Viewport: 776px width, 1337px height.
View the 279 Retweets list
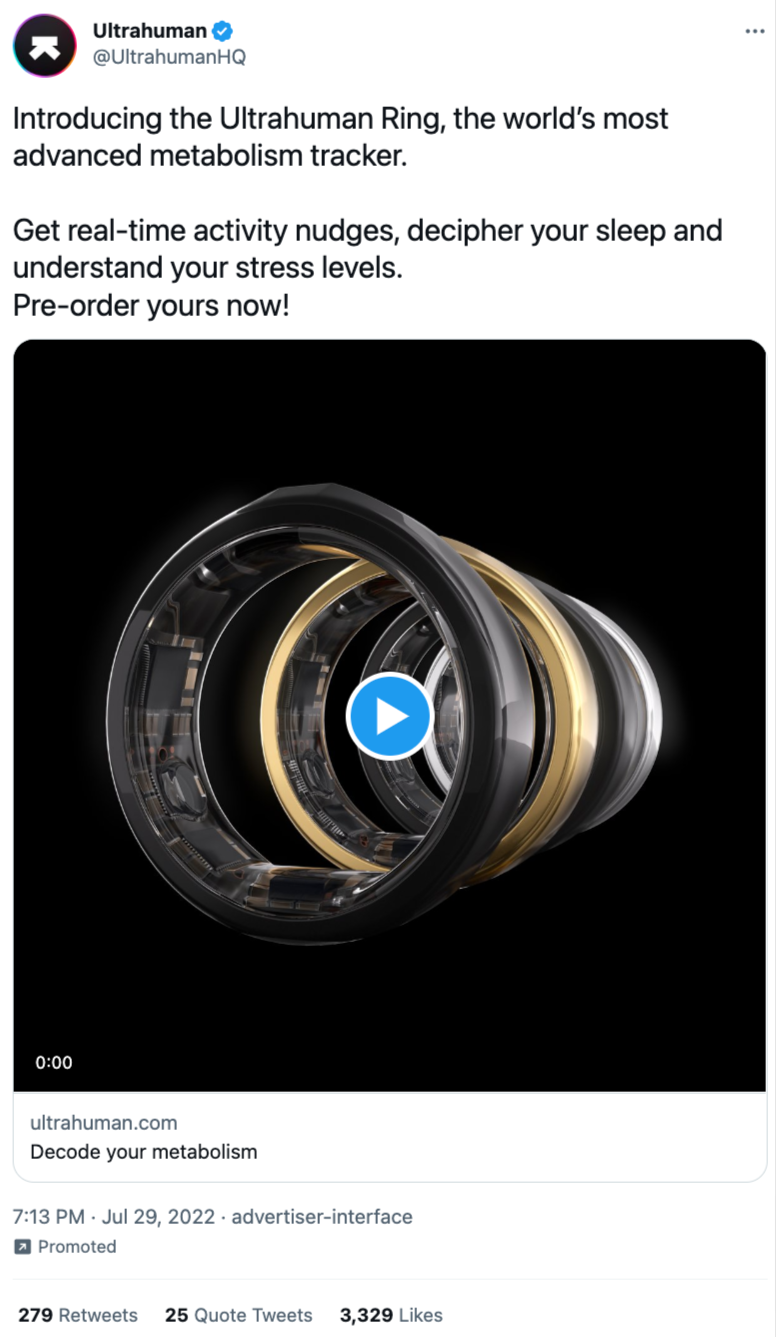(78, 1315)
